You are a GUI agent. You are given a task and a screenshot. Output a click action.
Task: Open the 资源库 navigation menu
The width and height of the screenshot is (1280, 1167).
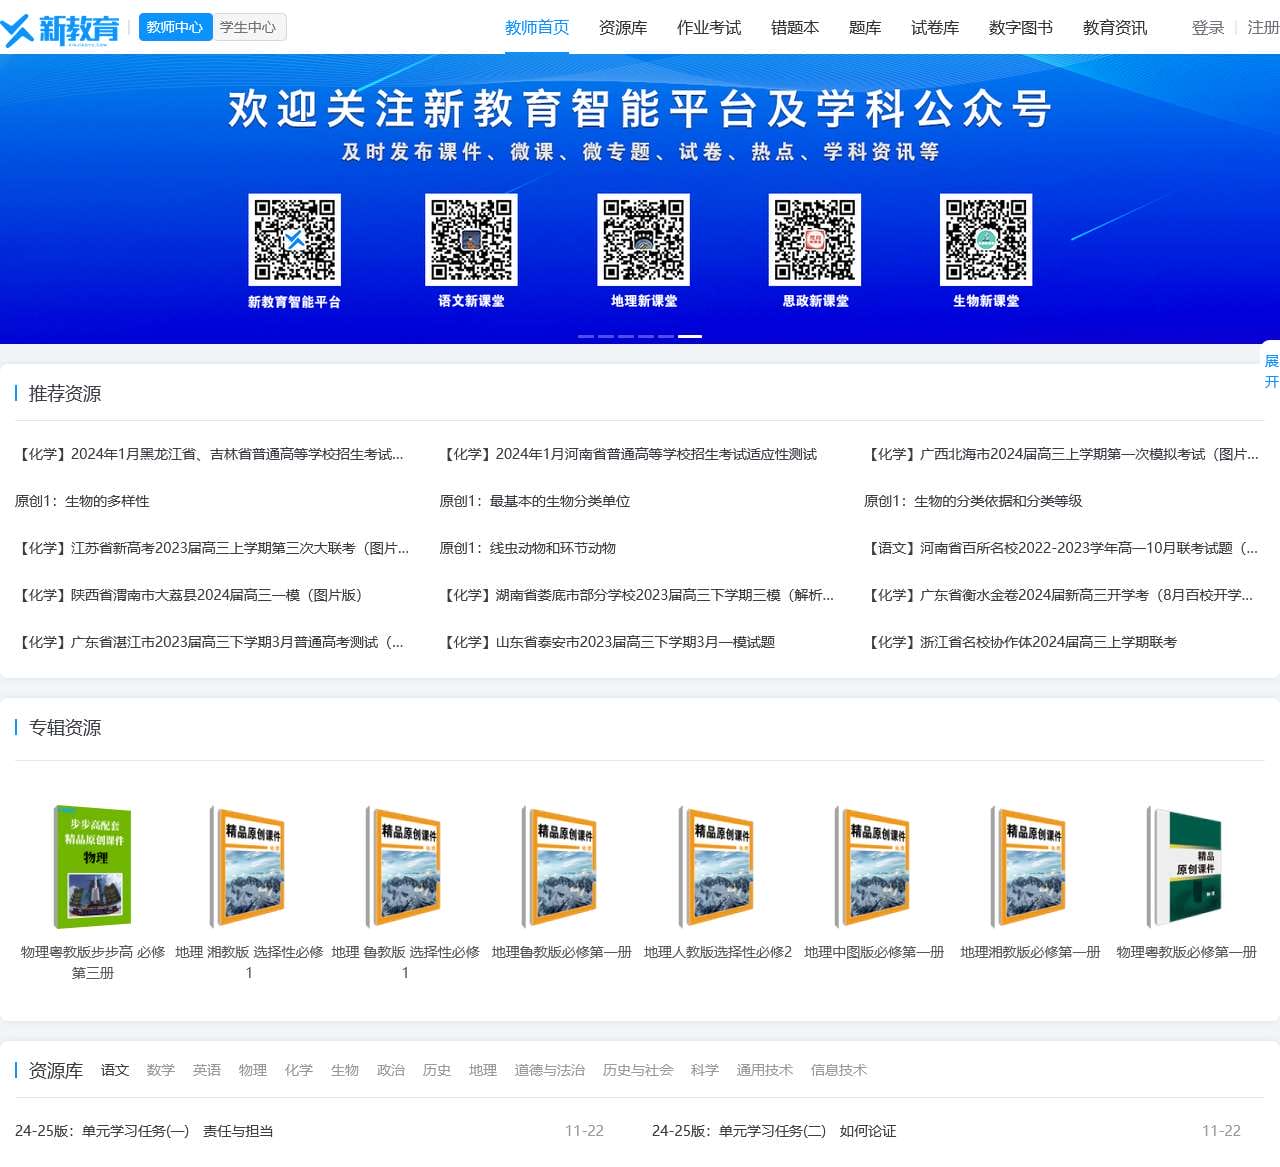623,28
